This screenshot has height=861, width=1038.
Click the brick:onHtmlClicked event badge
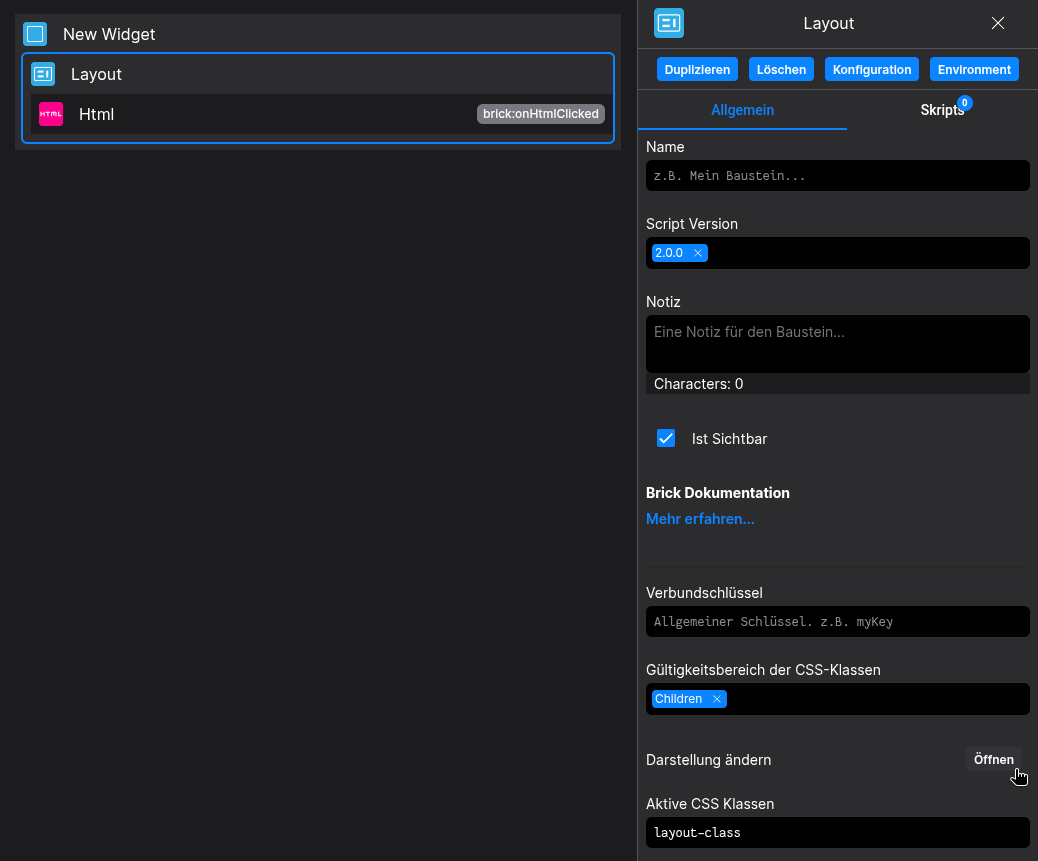pyautogui.click(x=540, y=114)
